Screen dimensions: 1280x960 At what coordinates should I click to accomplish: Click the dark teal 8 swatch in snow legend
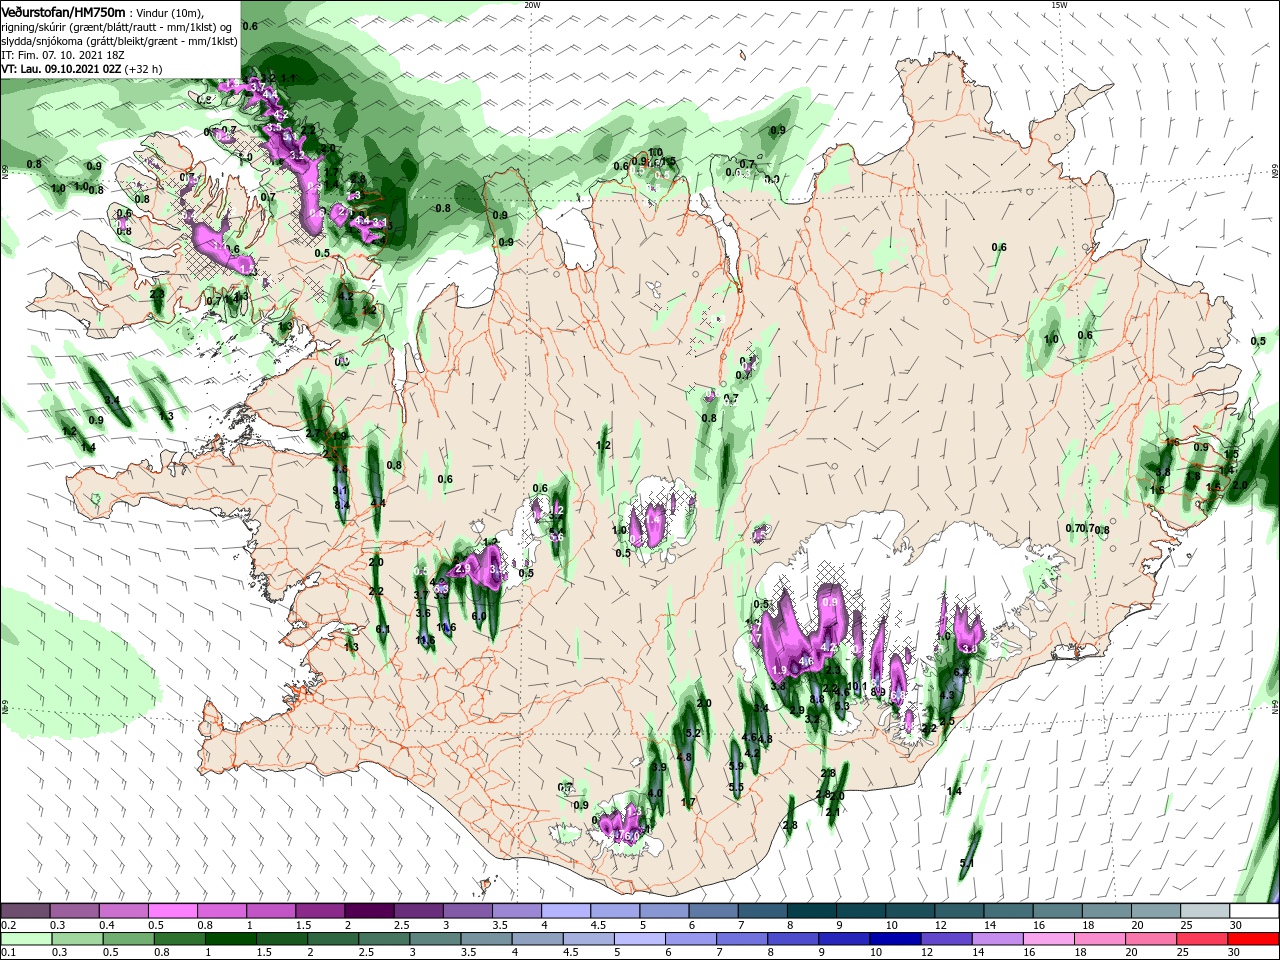pyautogui.click(x=812, y=910)
